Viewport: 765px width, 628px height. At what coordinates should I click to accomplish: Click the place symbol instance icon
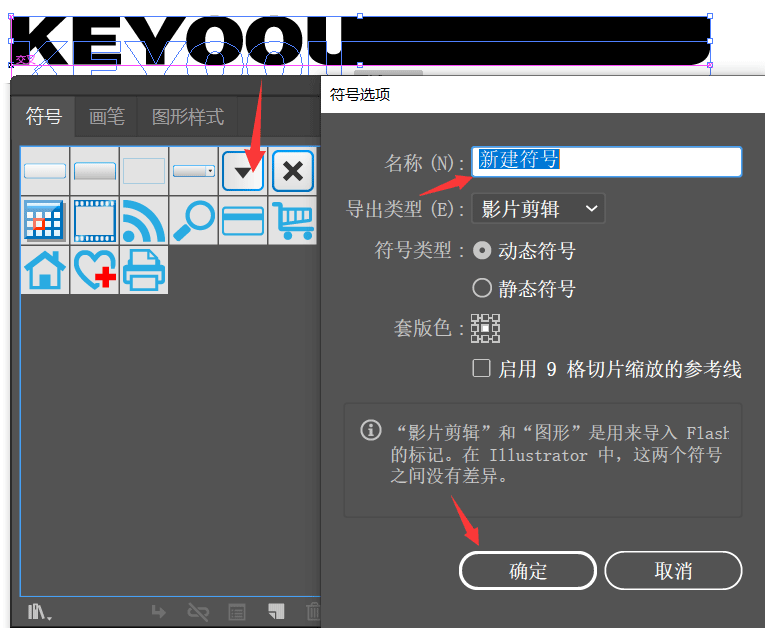tap(159, 611)
